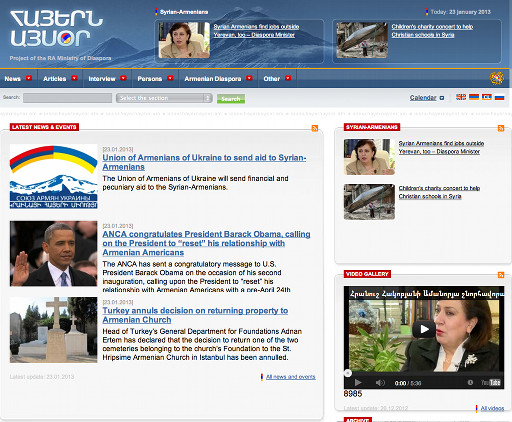The width and height of the screenshot is (512, 422).
Task: Mute the video using speaker icon
Action: pos(380,383)
